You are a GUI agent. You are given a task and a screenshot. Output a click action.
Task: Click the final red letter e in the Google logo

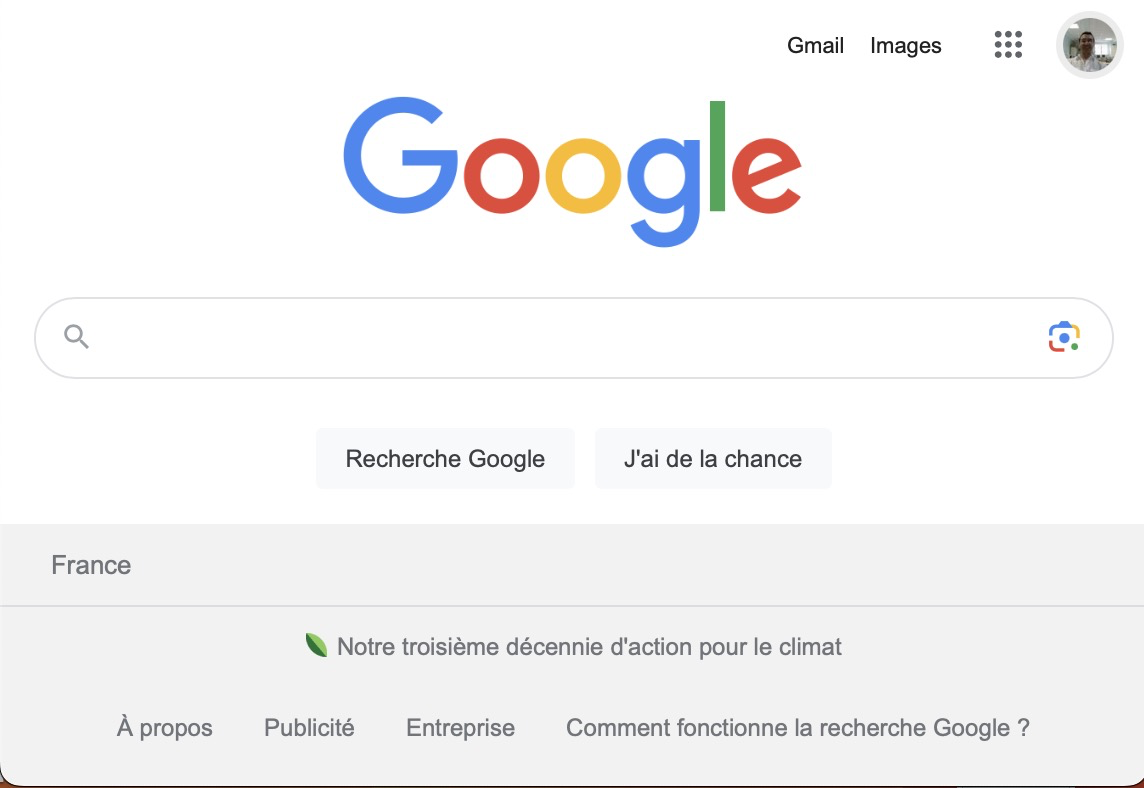coord(766,175)
